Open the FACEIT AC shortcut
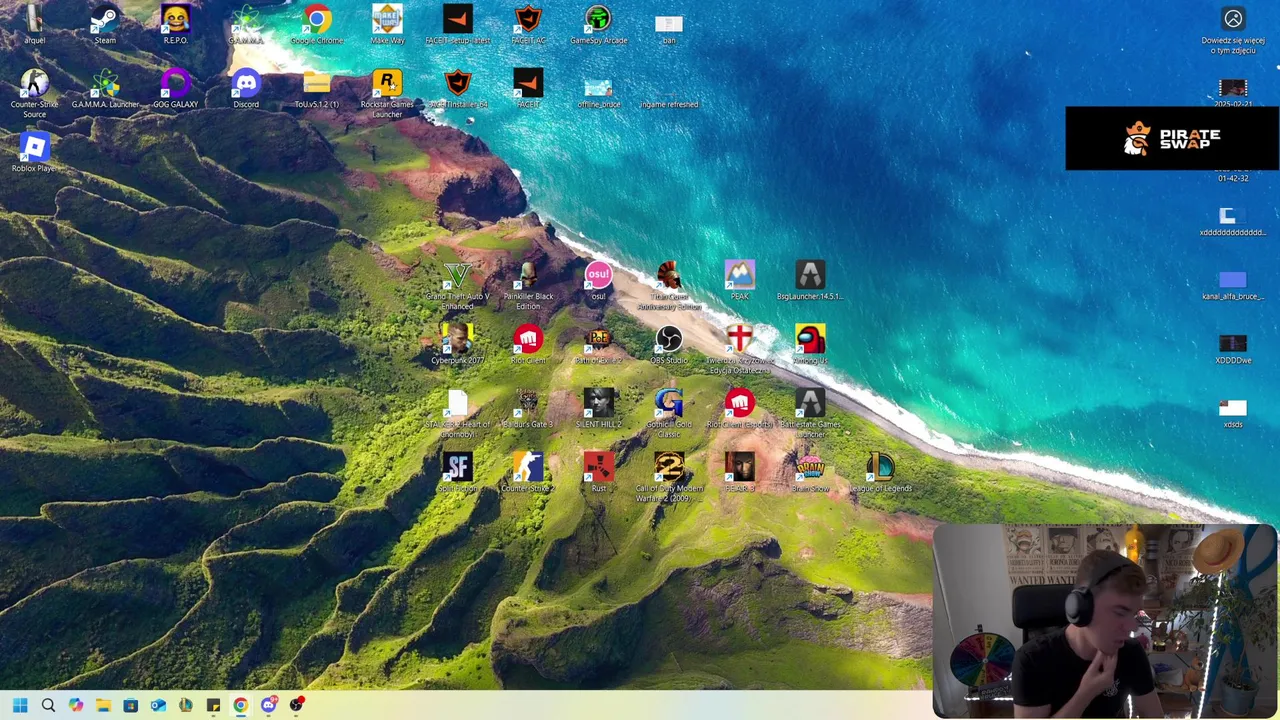Viewport: 1280px width, 720px height. (x=528, y=25)
